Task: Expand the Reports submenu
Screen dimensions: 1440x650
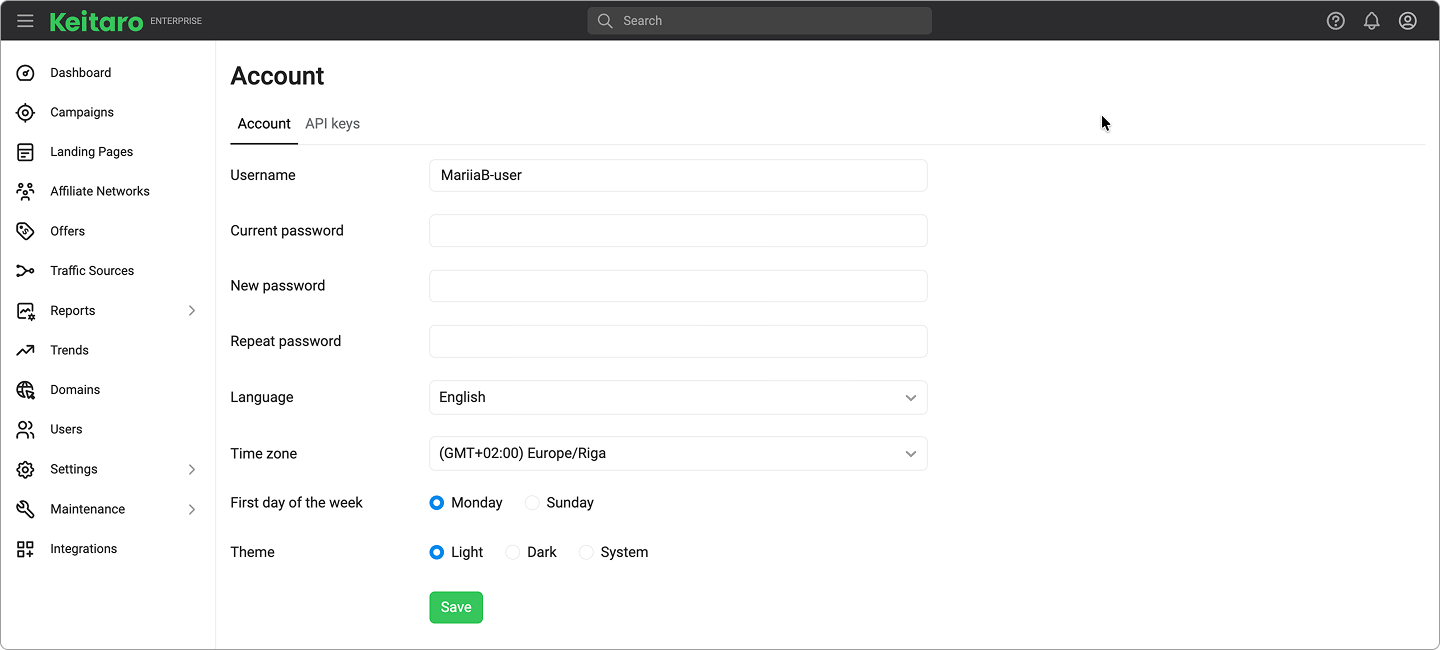Action: point(192,311)
